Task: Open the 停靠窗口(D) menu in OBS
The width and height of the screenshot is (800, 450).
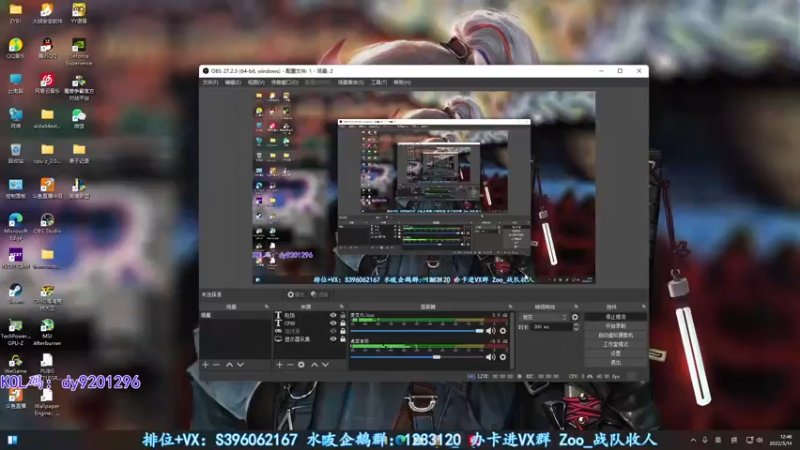Action: coord(285,82)
